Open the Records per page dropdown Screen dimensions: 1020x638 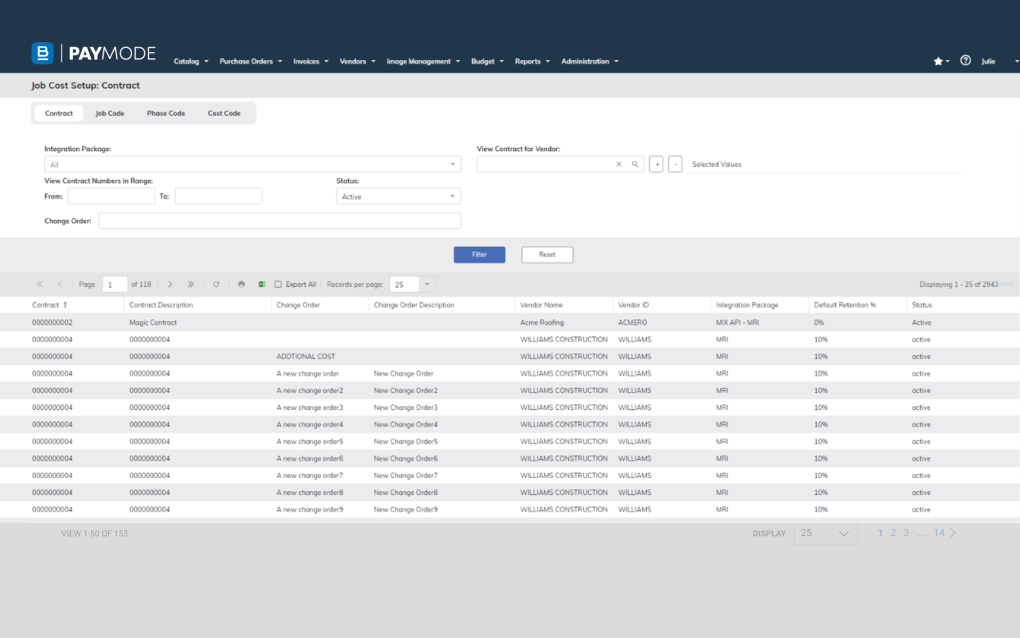(428, 285)
